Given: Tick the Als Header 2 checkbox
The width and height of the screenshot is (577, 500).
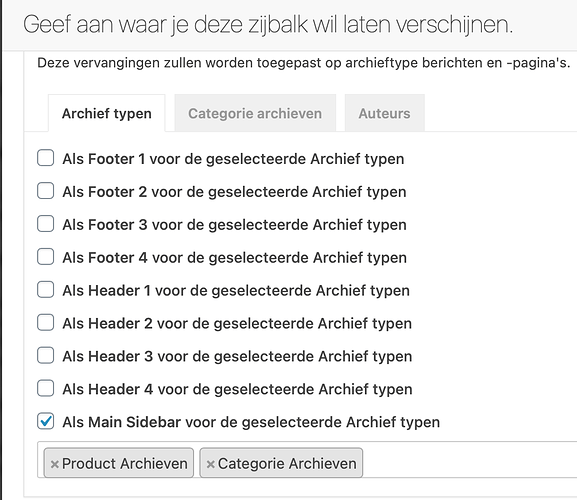Looking at the screenshot, I should coord(46,323).
